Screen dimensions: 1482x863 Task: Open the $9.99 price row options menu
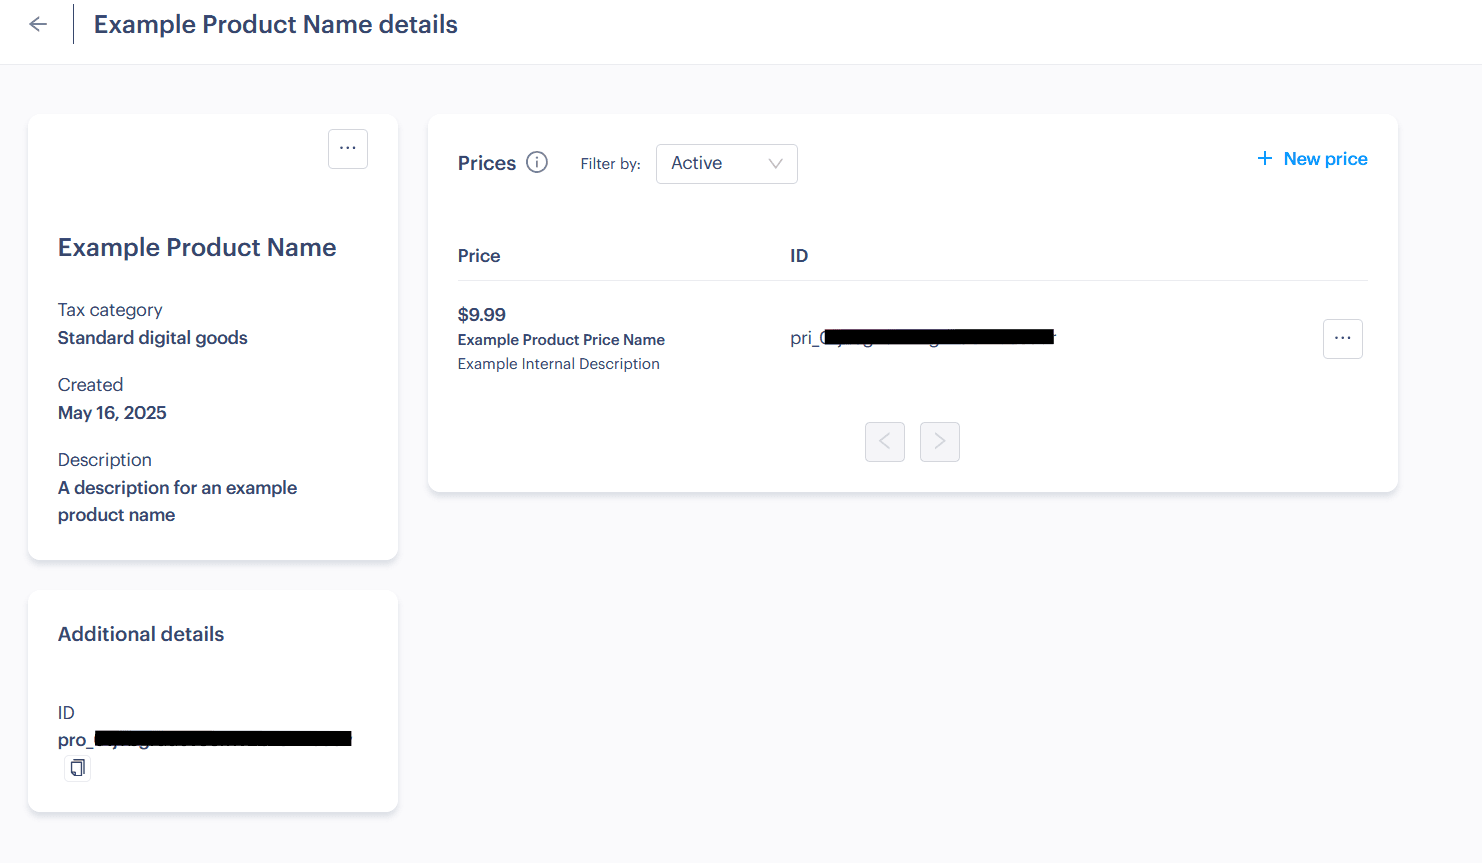coord(1342,339)
